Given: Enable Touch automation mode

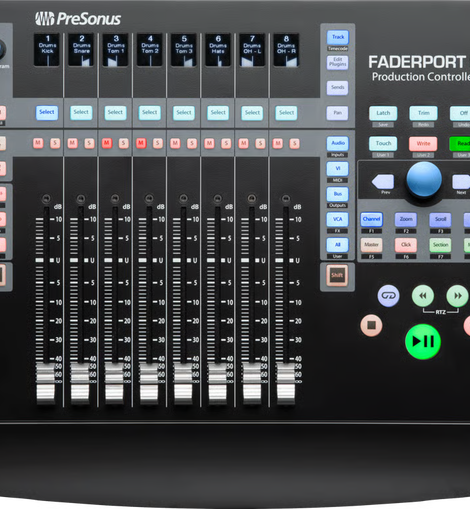Looking at the screenshot, I should point(383,144).
